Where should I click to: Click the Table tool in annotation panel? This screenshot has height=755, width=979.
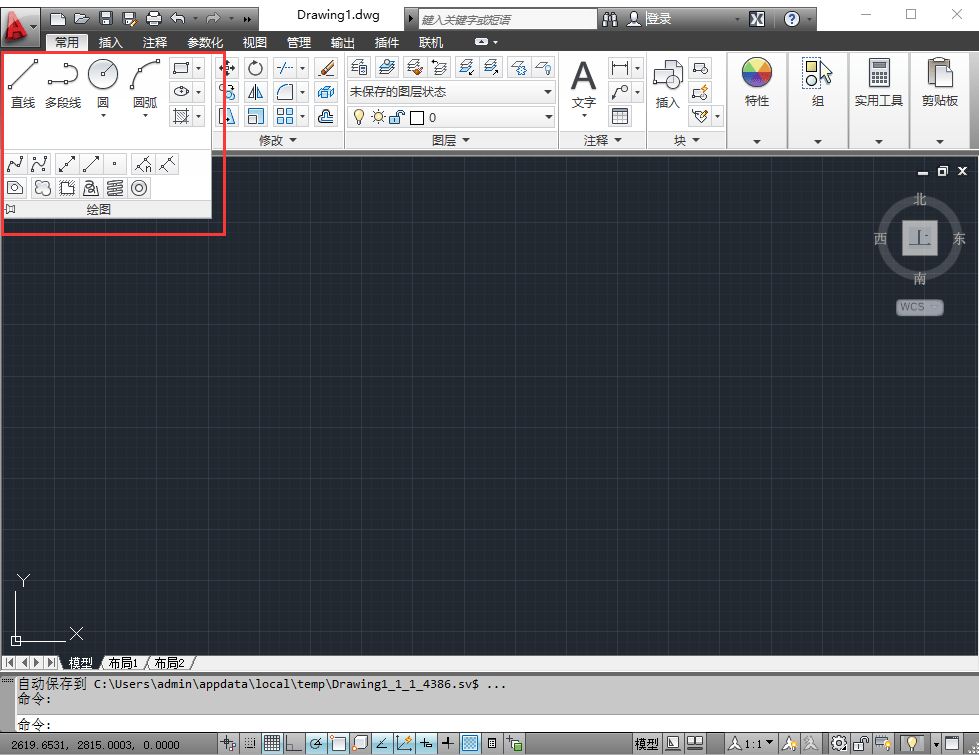pos(620,116)
